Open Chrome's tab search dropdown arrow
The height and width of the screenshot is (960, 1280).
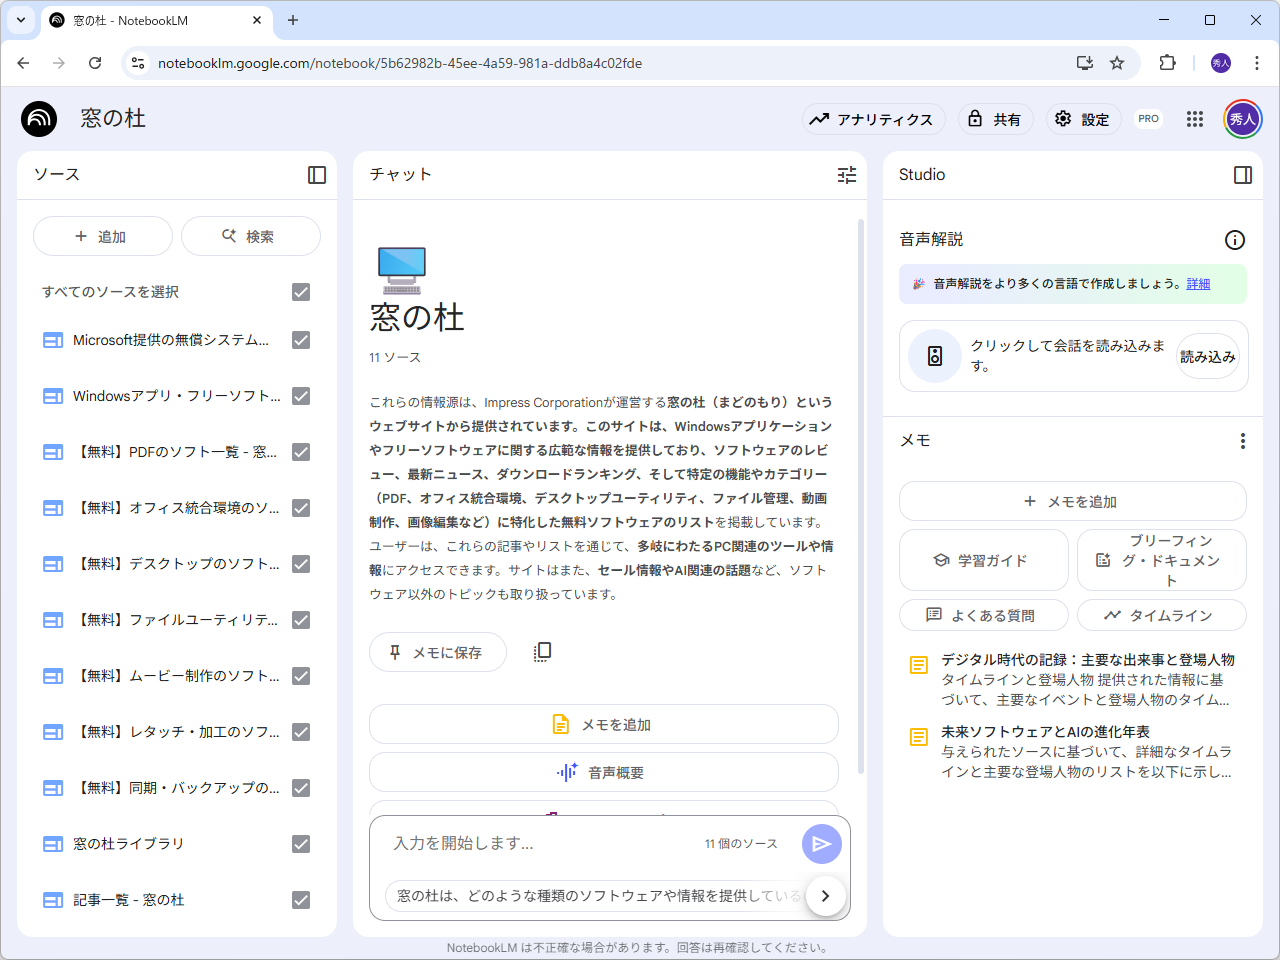tap(20, 20)
